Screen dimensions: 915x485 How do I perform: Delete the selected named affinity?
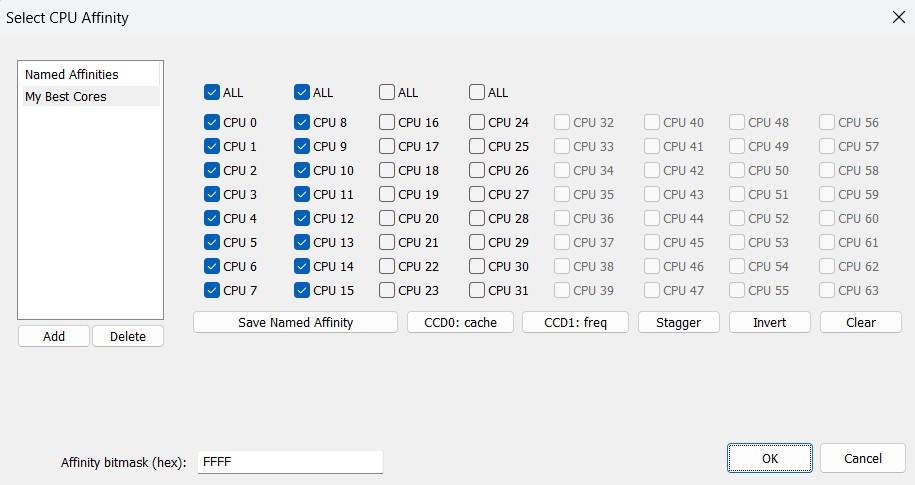[127, 336]
